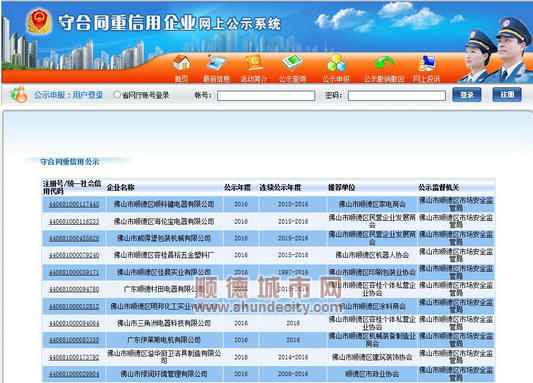Click the national emblem logo

point(39,21)
